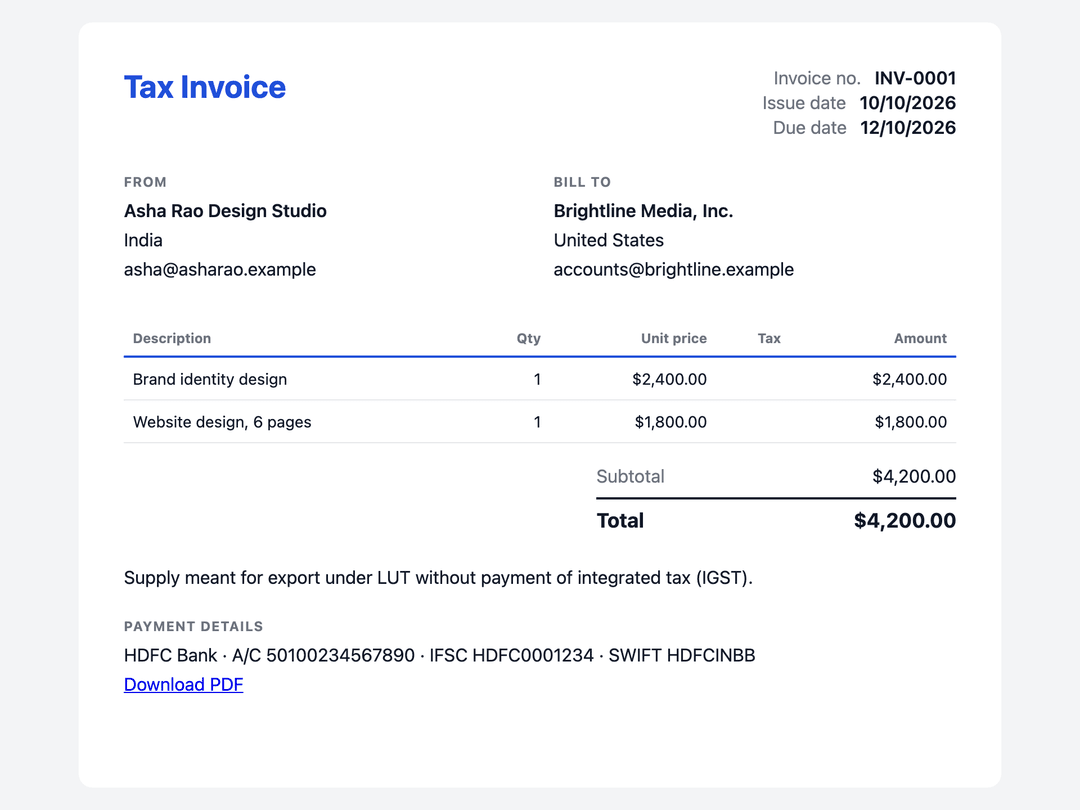Viewport: 1080px width, 810px height.
Task: Click the Unit price column header
Action: 674,338
